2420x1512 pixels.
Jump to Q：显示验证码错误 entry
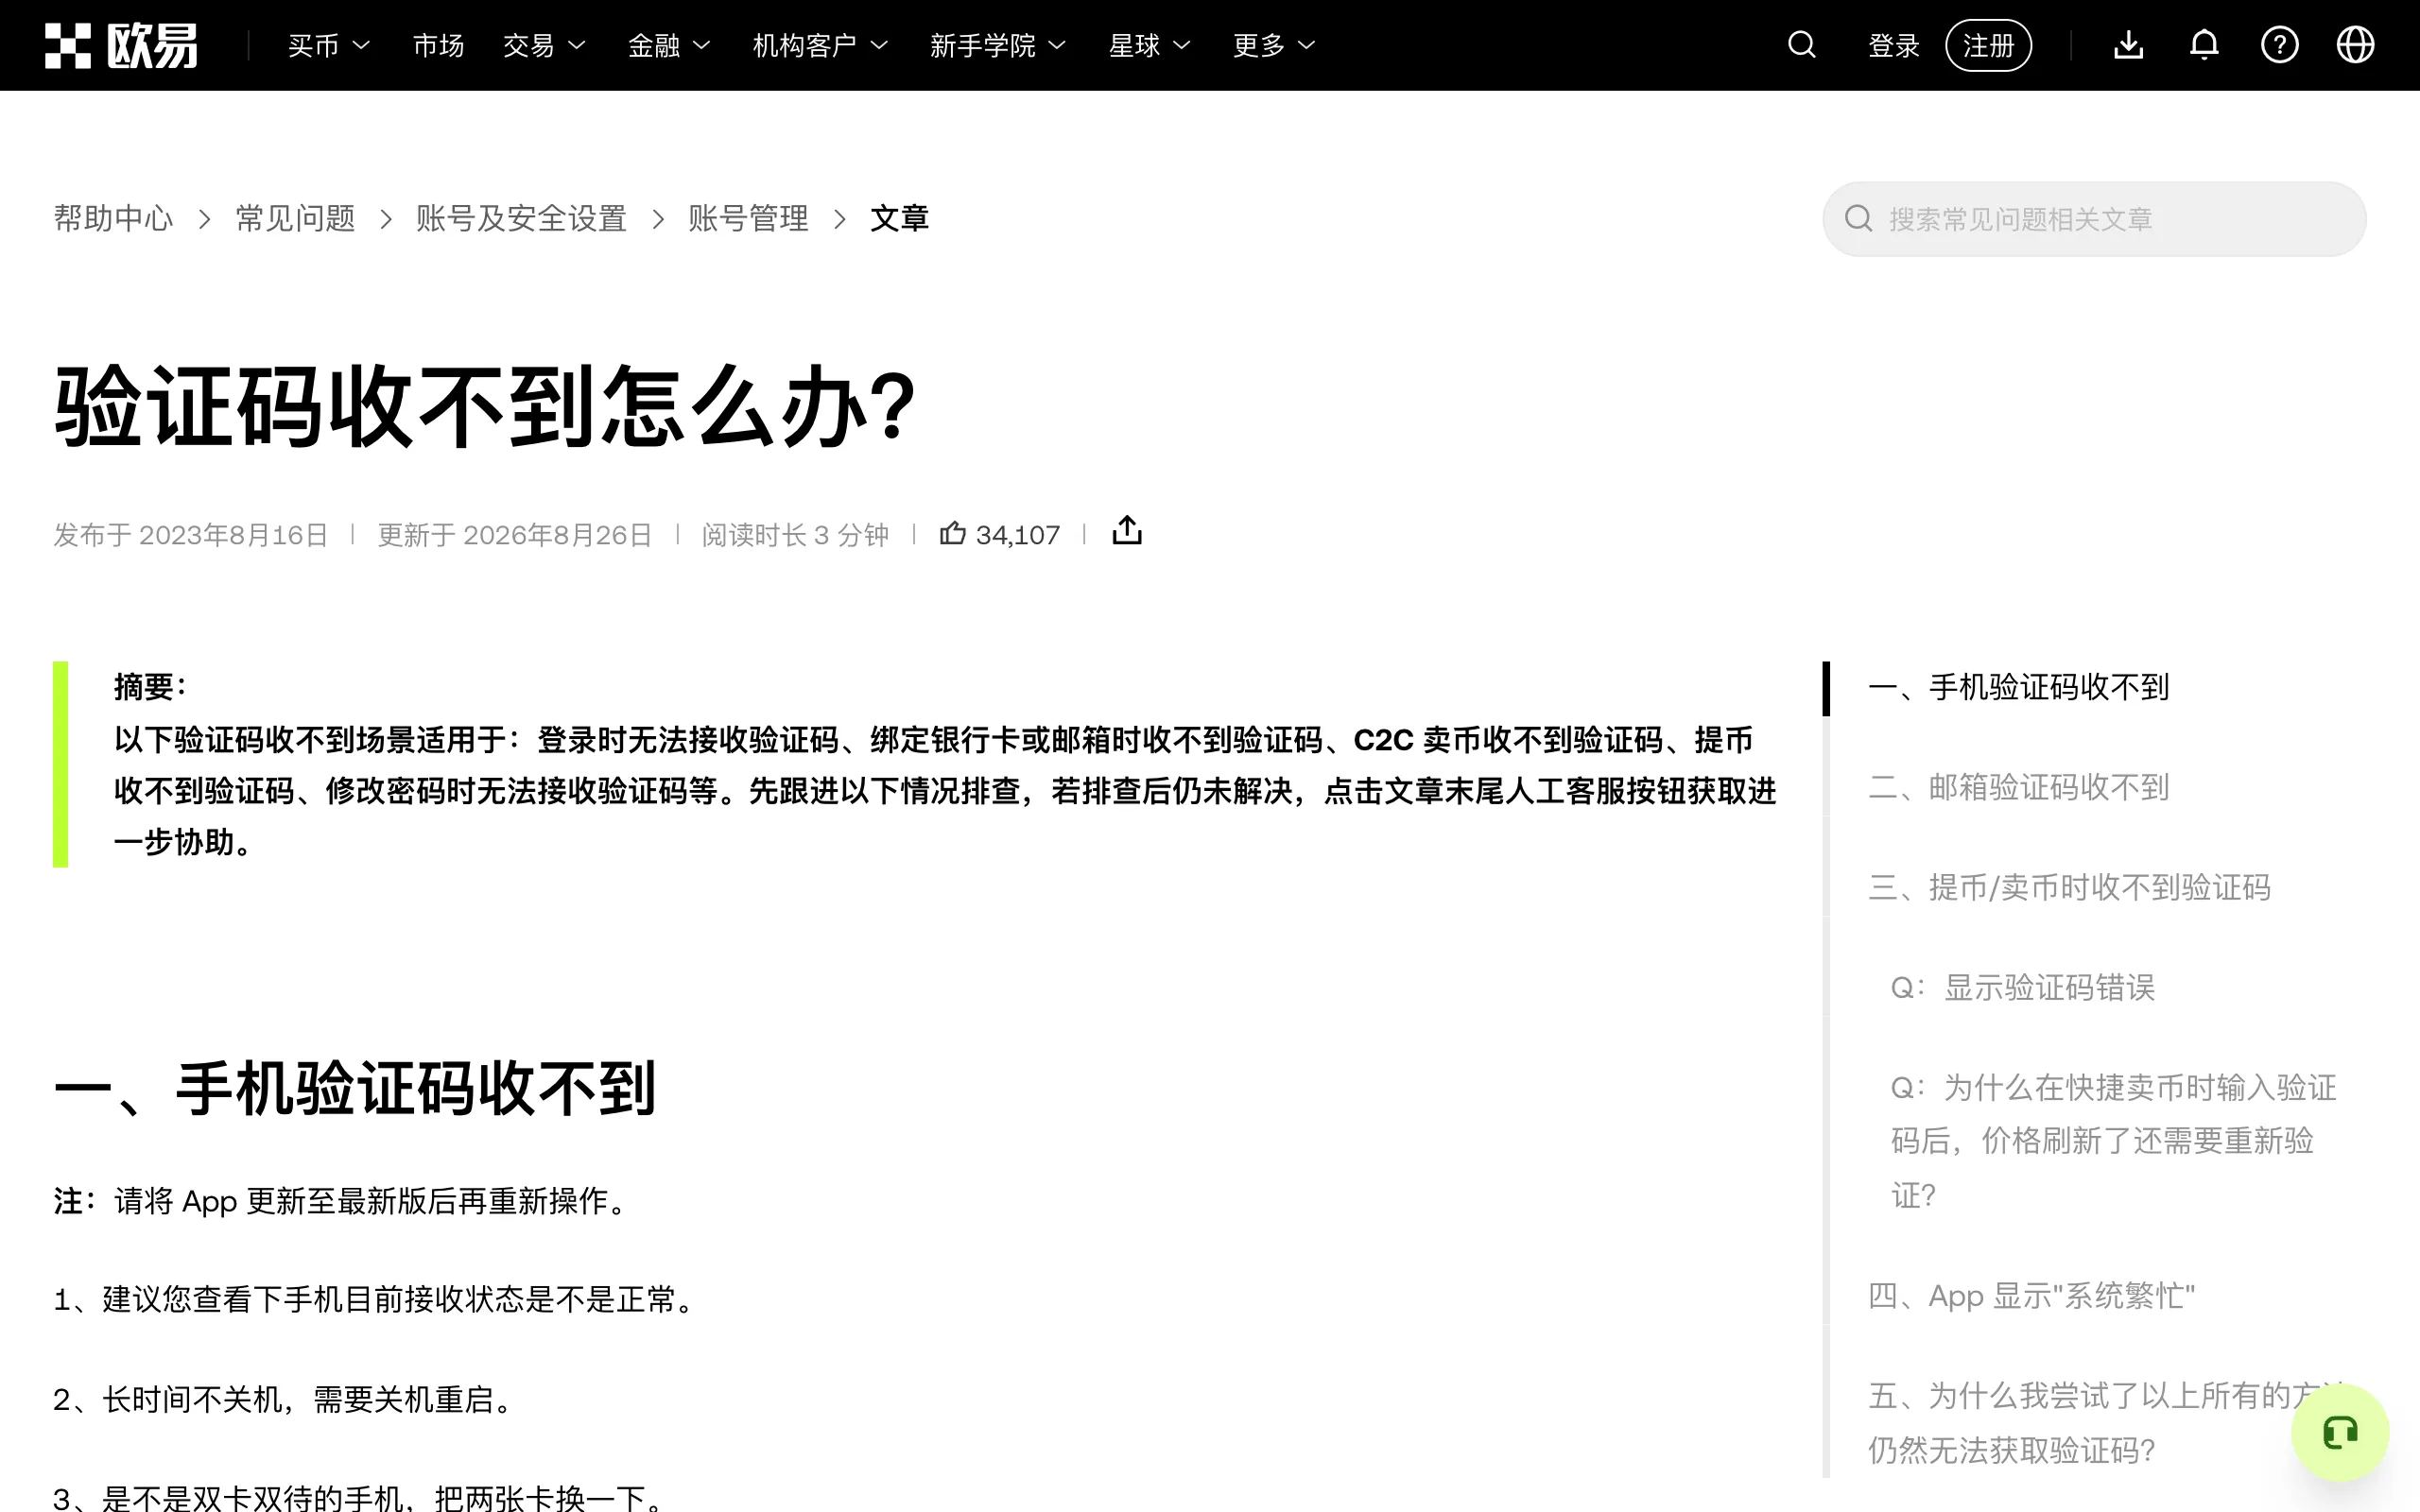pos(2022,987)
